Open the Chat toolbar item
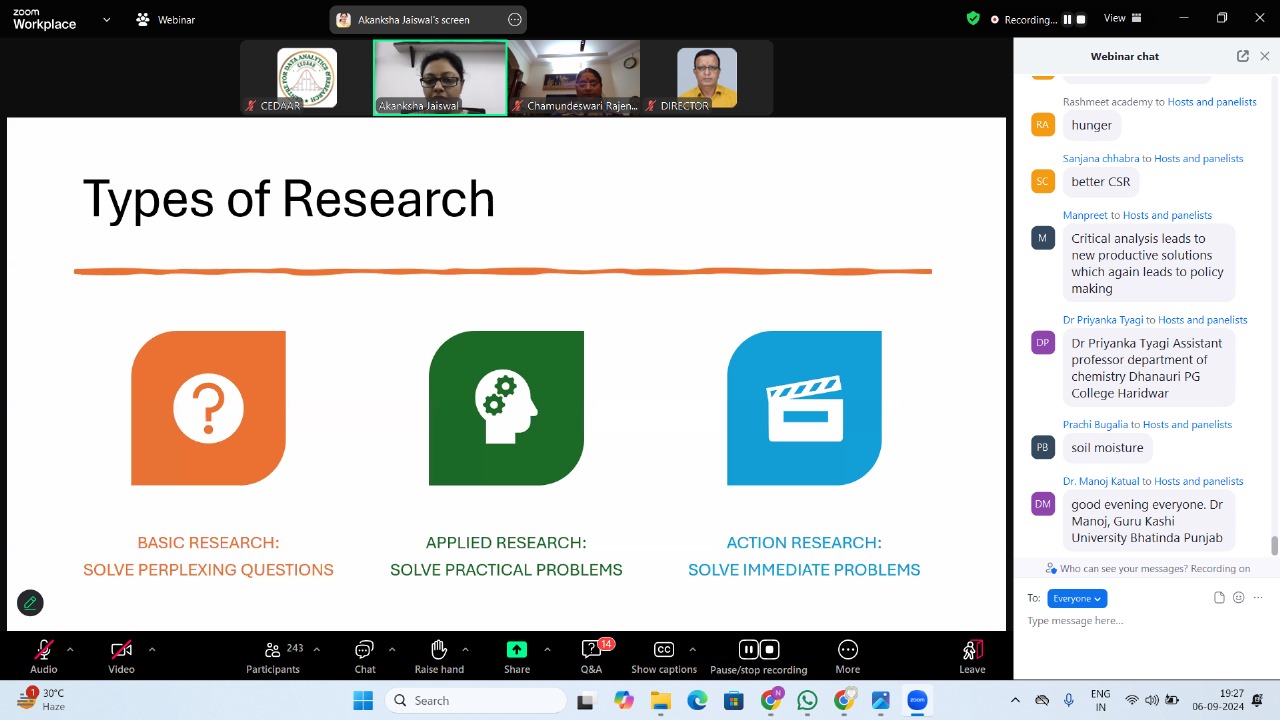The width and height of the screenshot is (1280, 720). point(364,650)
